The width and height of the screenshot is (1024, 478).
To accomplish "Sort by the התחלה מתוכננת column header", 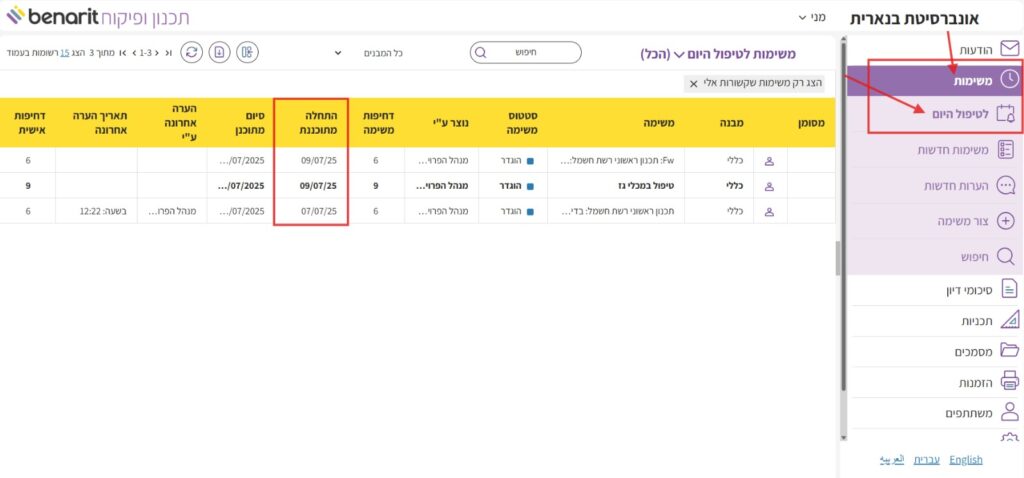I will click(x=310, y=122).
